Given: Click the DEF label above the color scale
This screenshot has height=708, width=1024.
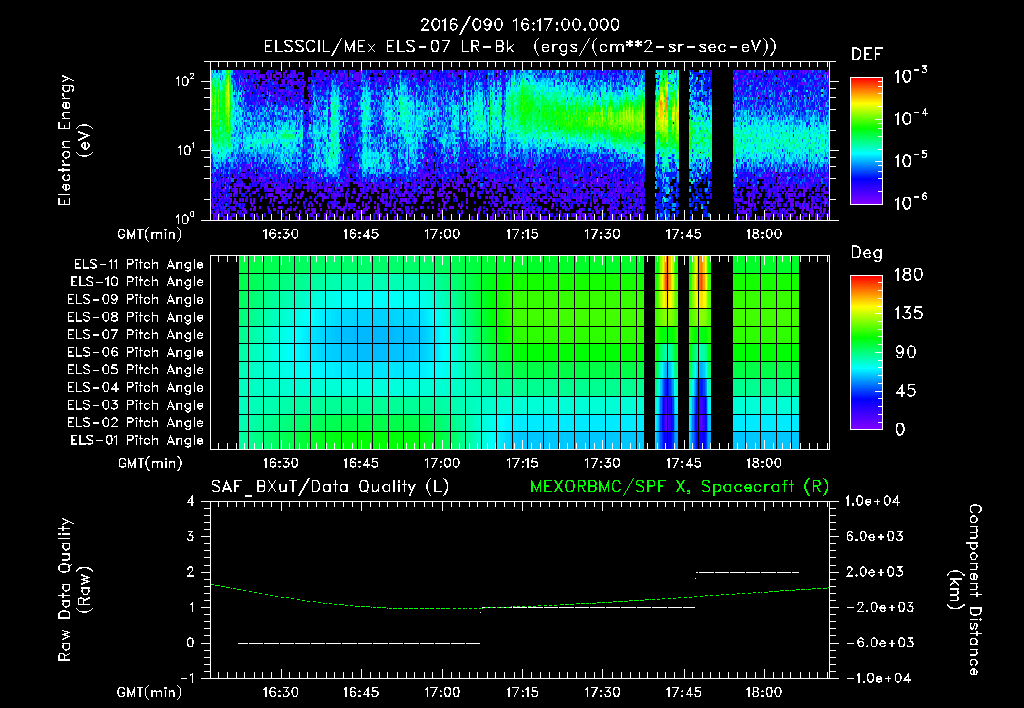Looking at the screenshot, I should pyautogui.click(x=866, y=54).
